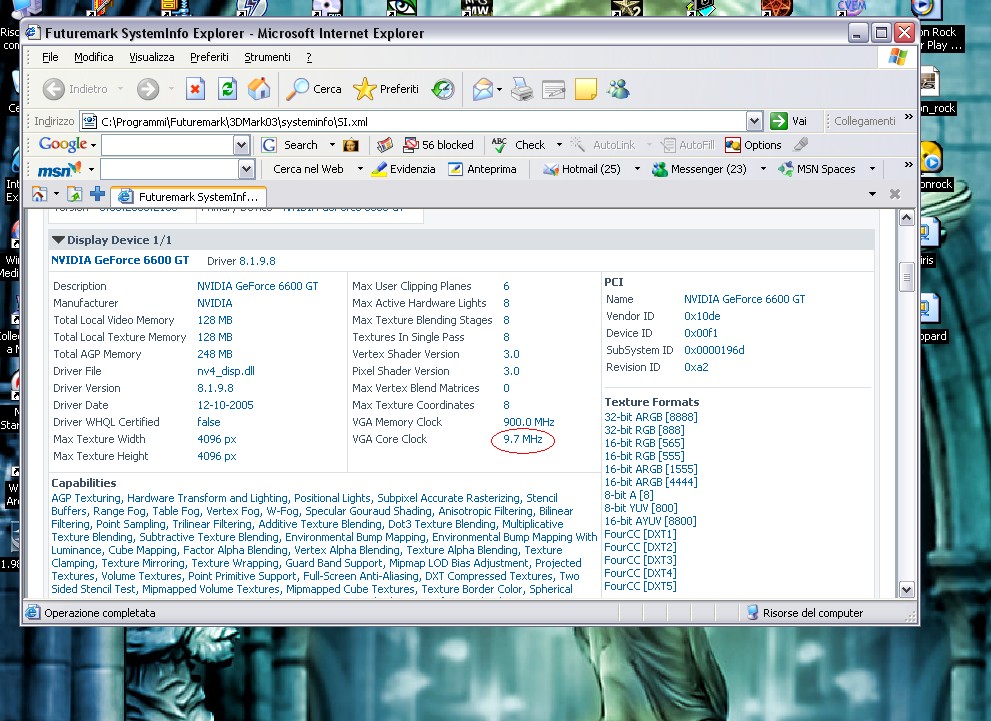Click the AutoFill icon on Google toolbar
The height and width of the screenshot is (721, 991).
coord(688,145)
